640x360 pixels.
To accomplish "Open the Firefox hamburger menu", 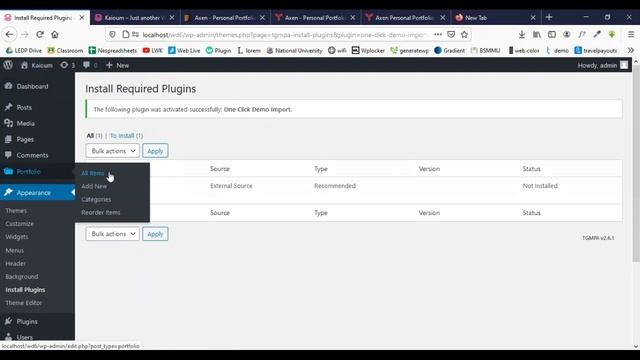I will (631, 35).
